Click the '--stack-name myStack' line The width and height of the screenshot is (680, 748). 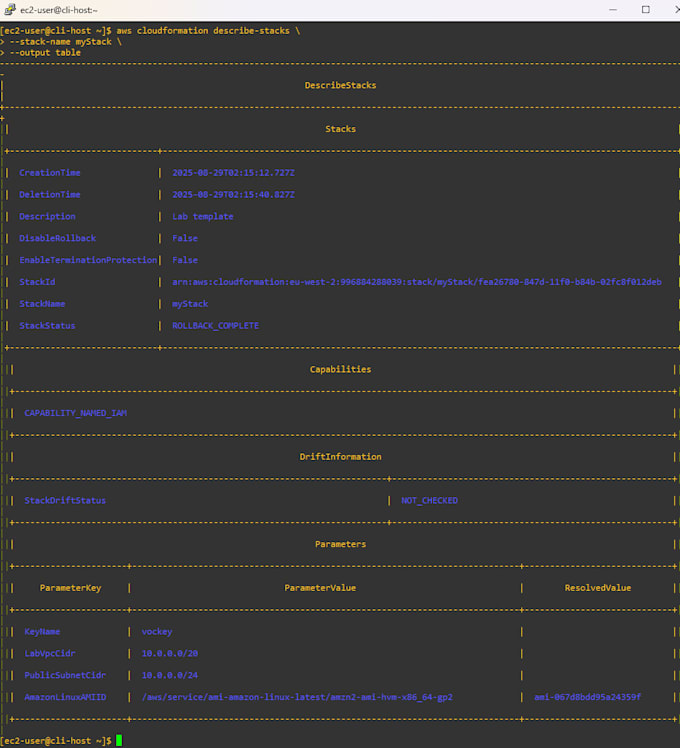(x=61, y=42)
